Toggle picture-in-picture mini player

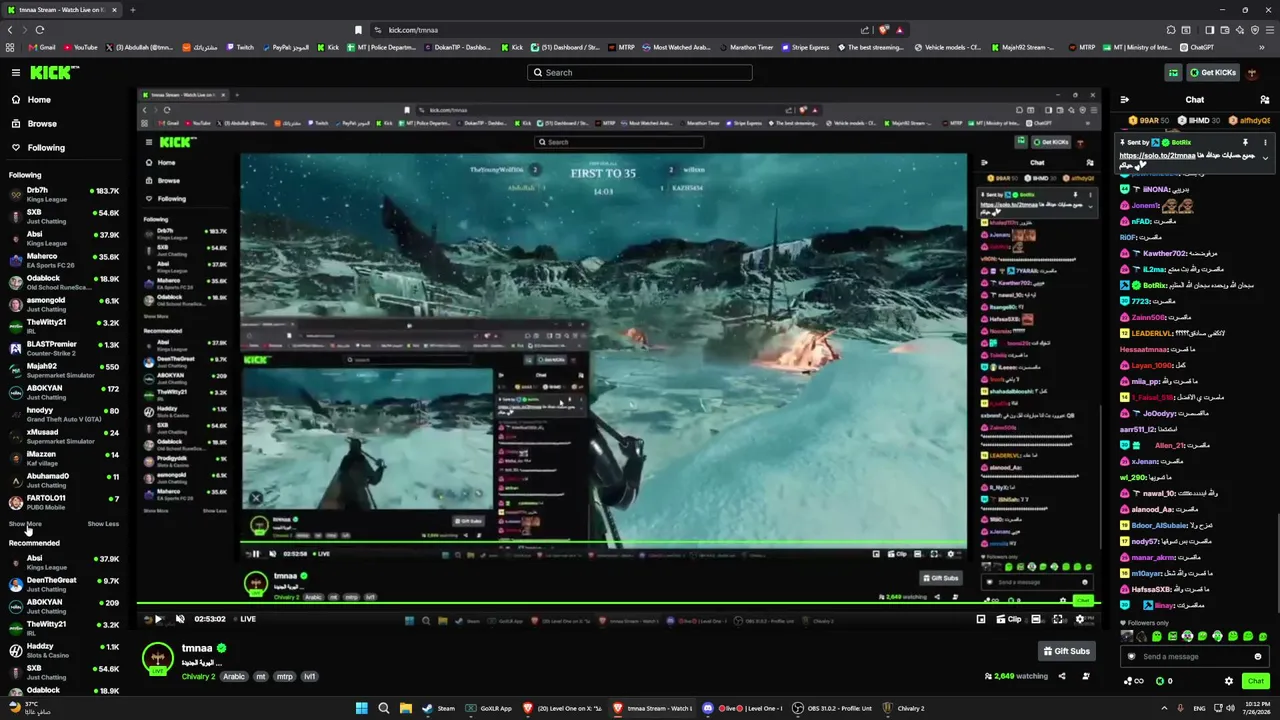coord(981,619)
